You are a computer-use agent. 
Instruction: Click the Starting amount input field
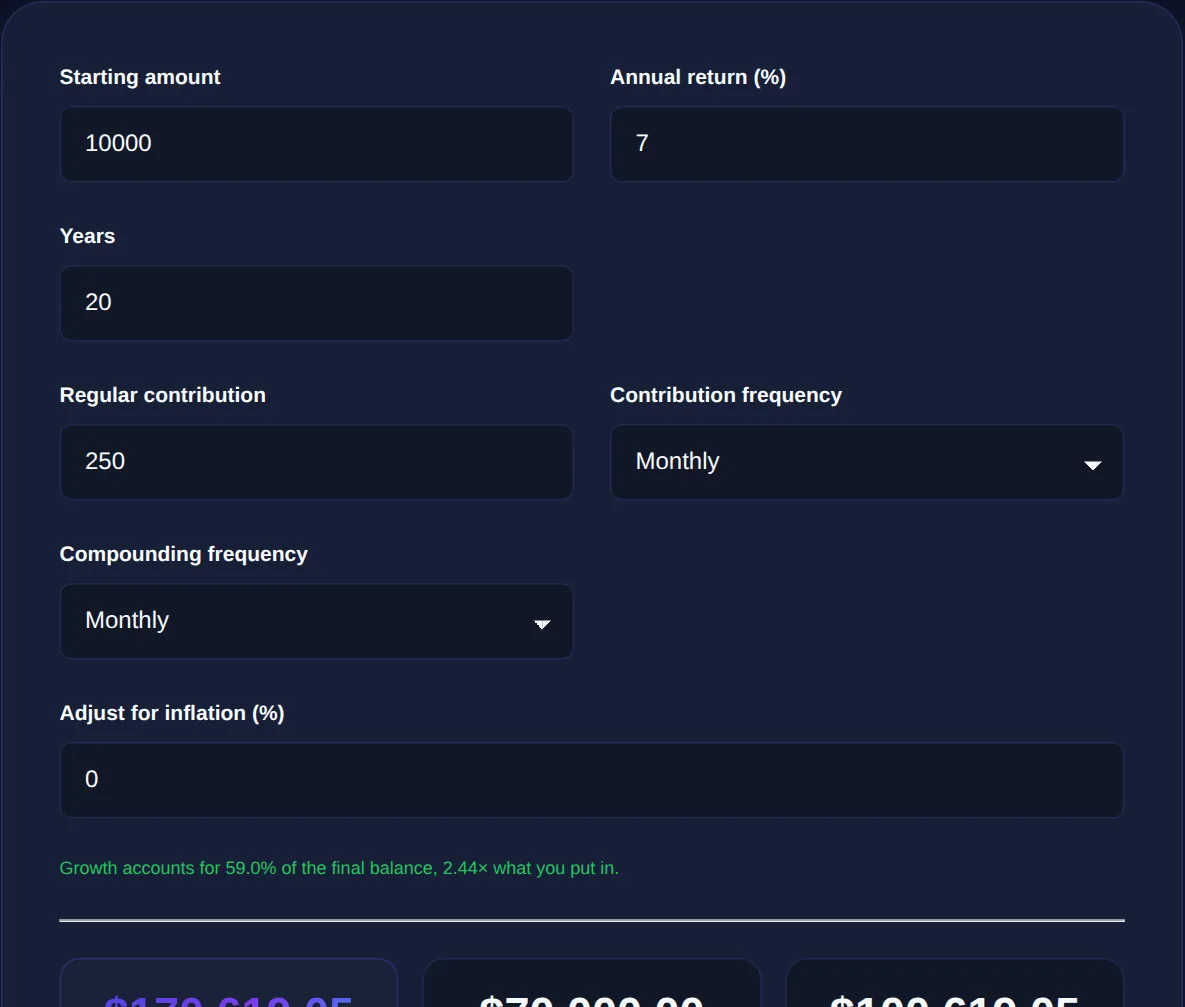316,144
